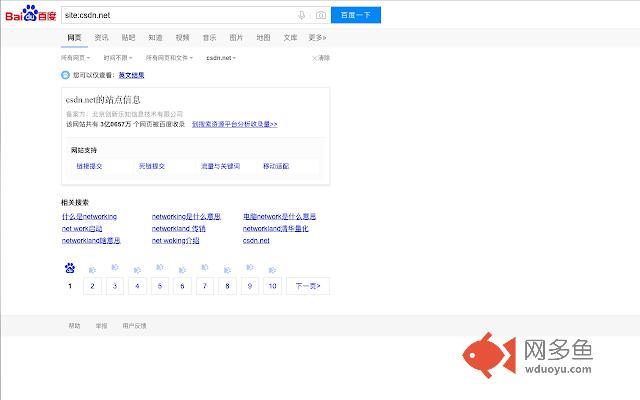Click the 英文结果 link
Viewport: 640px width, 400px height.
131,75
